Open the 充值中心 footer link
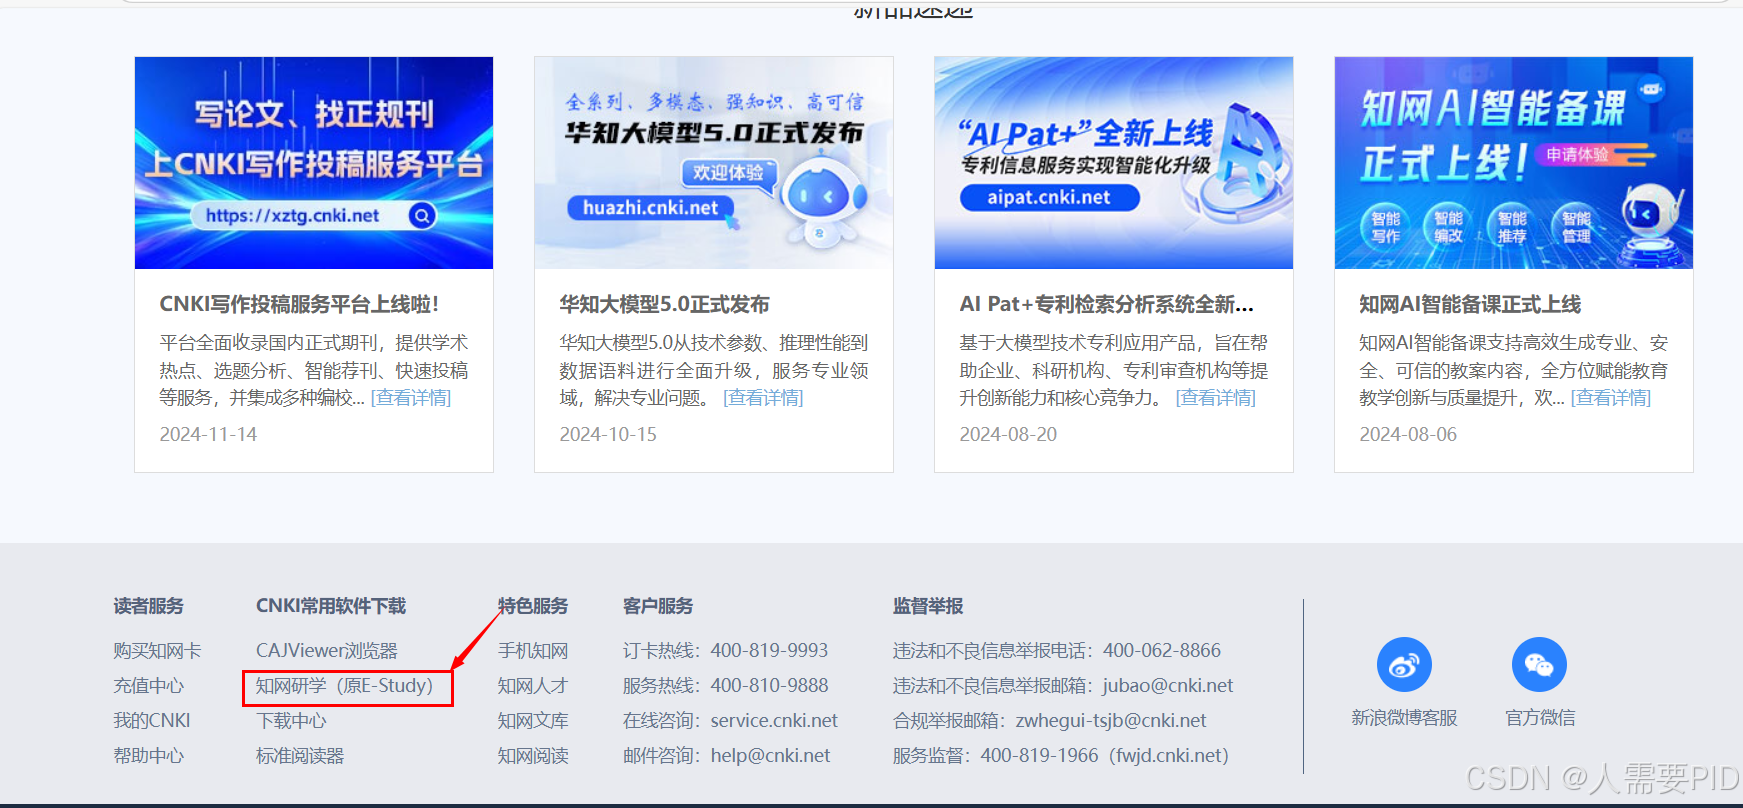 (148, 686)
